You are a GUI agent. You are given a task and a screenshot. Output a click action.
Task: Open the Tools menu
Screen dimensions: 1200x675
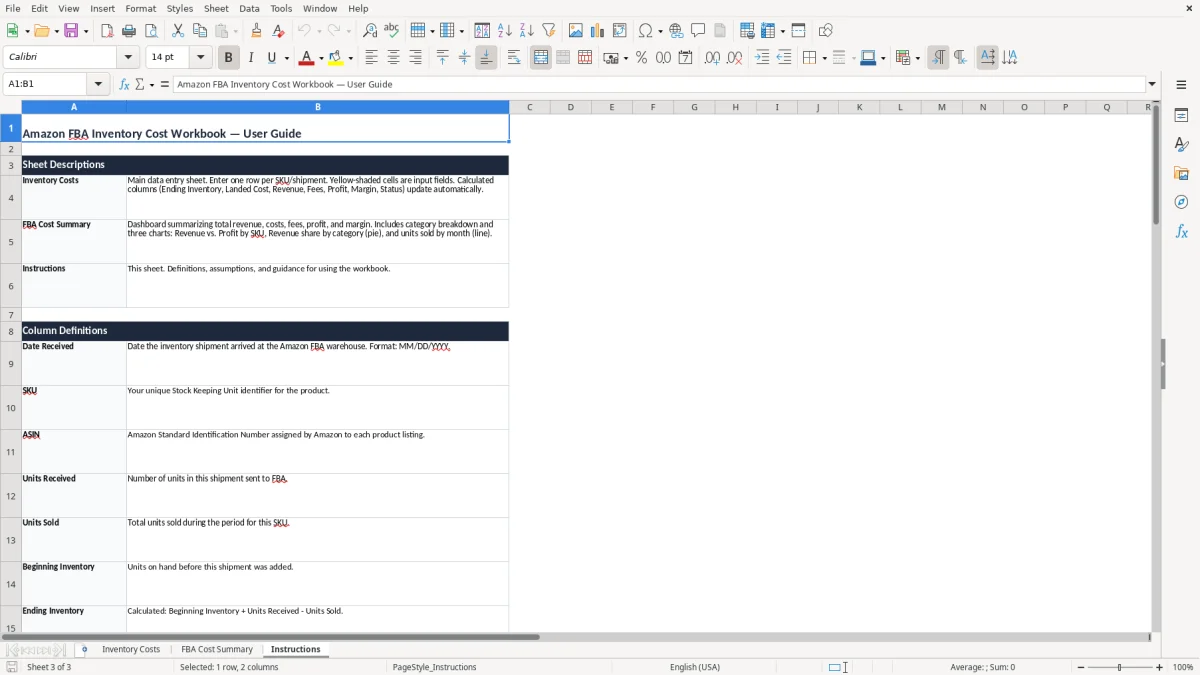(x=281, y=8)
